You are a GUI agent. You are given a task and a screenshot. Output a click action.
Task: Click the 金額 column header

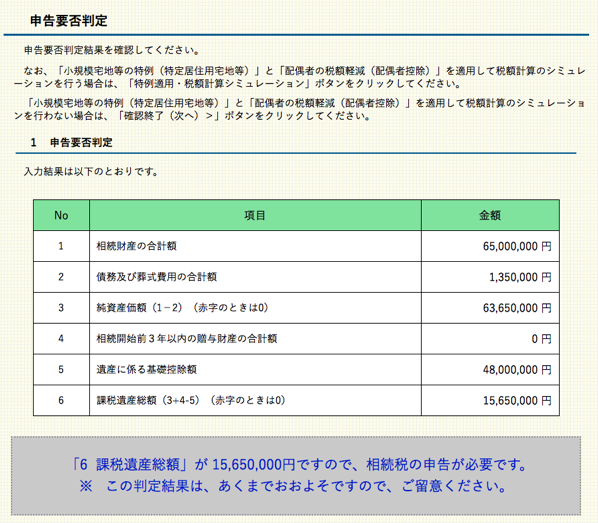tap(490, 215)
